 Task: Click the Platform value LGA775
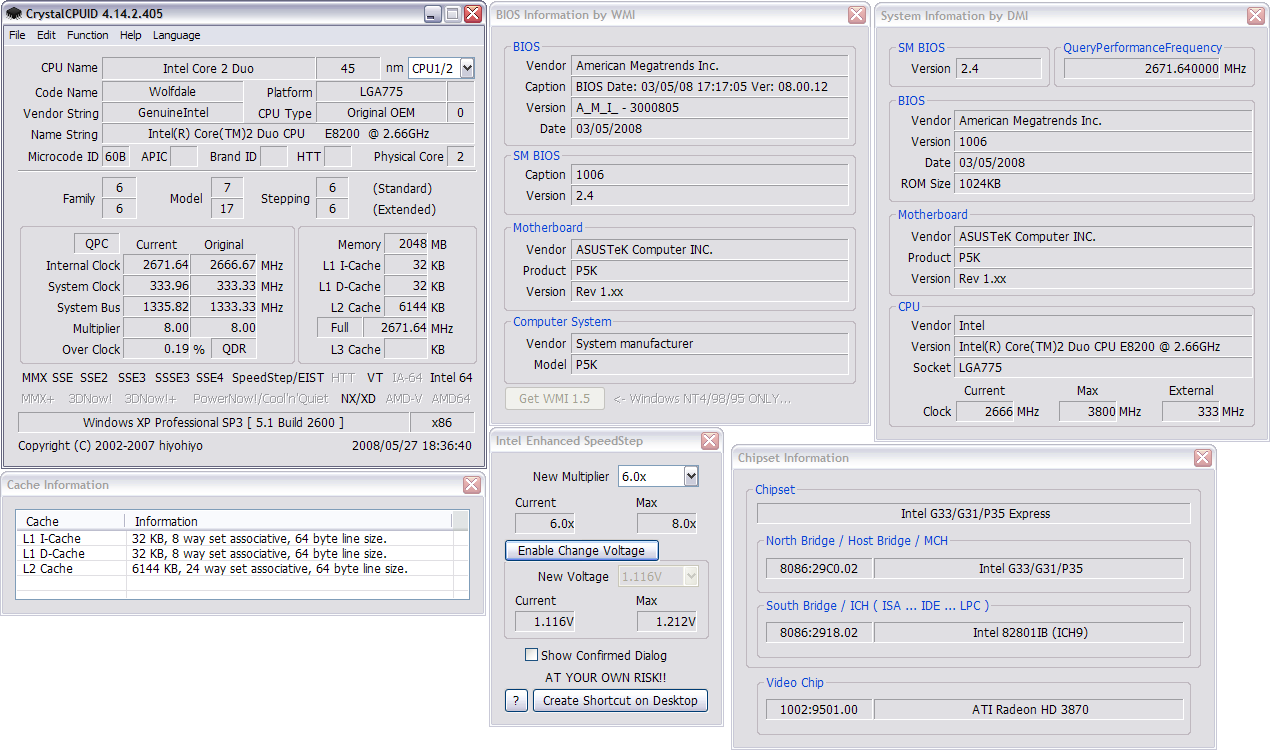(381, 92)
